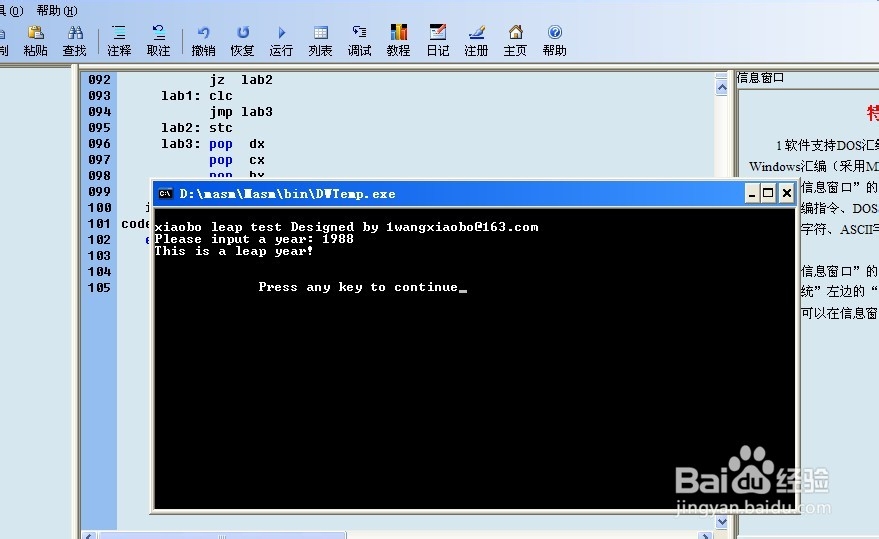This screenshot has width=879, height=539.
Task: Click 'Please input a year: 1988' line
Action: click(x=254, y=239)
